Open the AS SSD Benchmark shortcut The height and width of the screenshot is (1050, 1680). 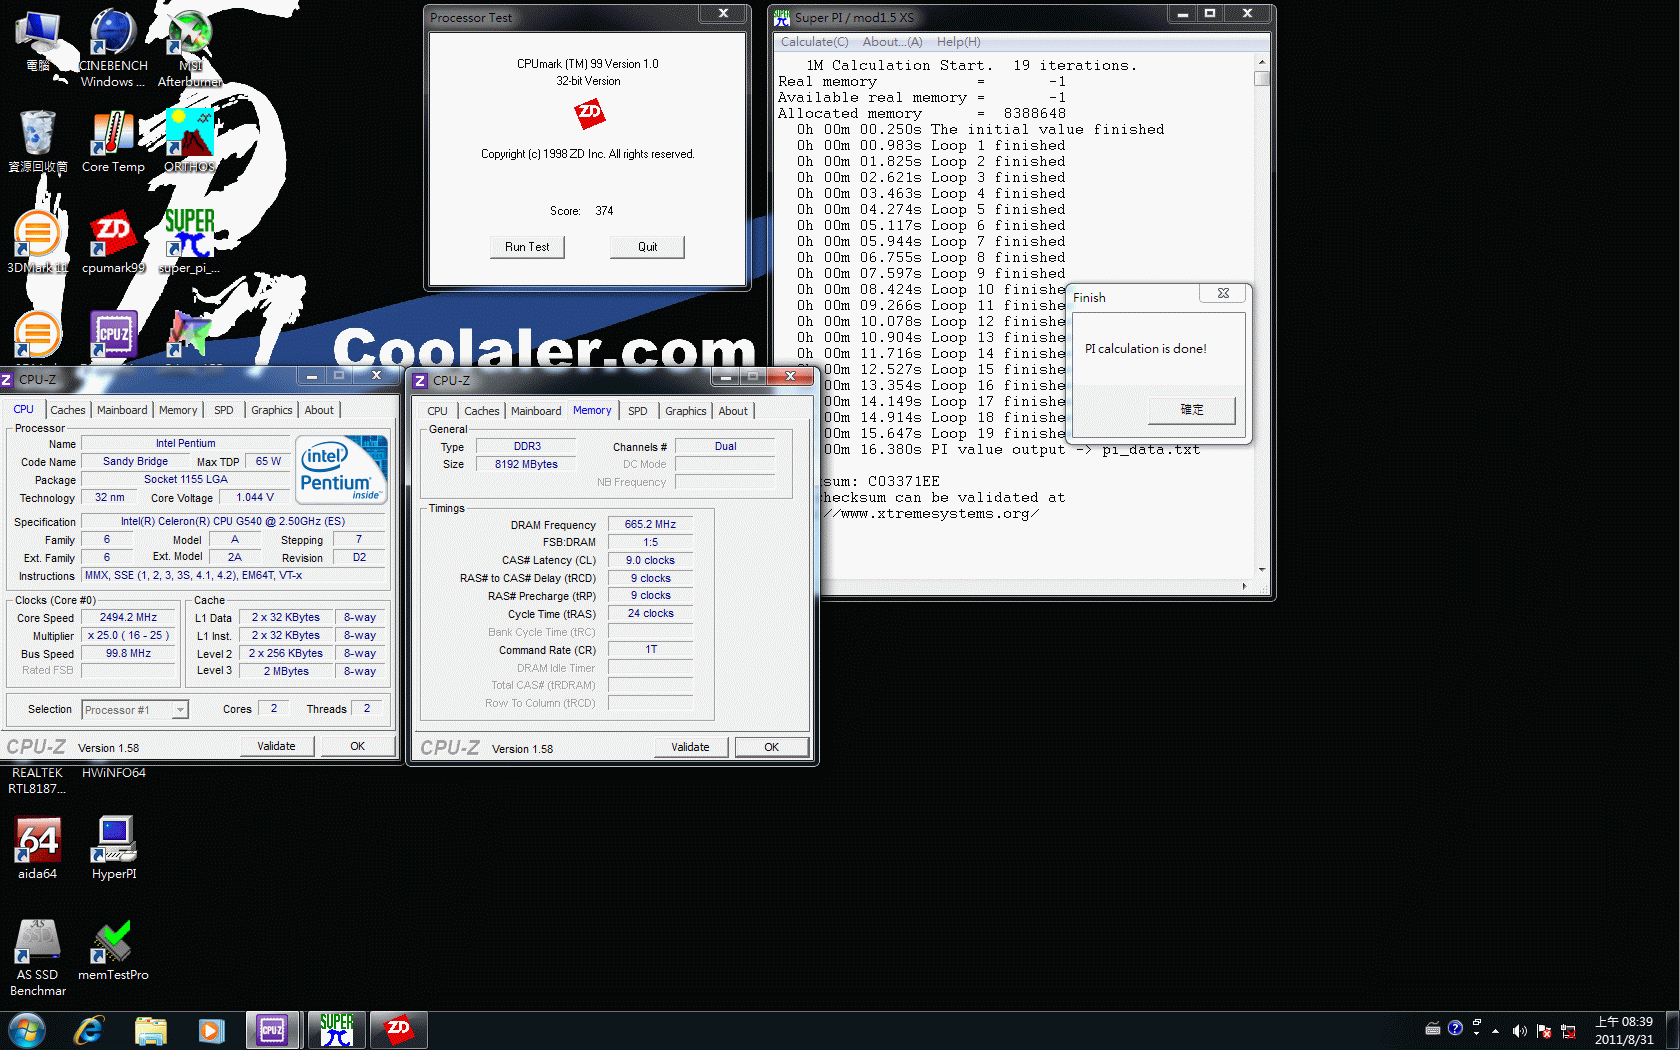pos(37,957)
